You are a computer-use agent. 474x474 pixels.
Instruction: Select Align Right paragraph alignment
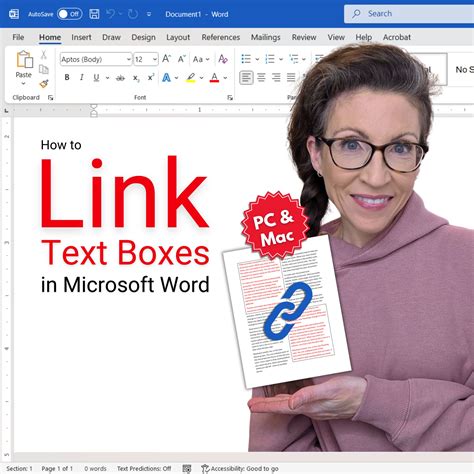click(276, 78)
